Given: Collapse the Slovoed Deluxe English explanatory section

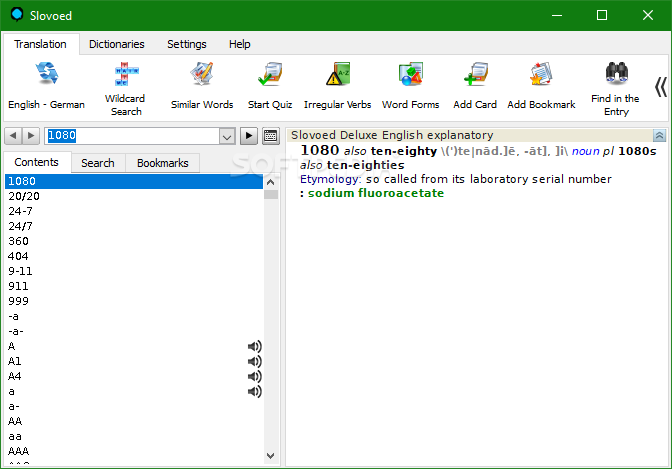Looking at the screenshot, I should [659, 135].
